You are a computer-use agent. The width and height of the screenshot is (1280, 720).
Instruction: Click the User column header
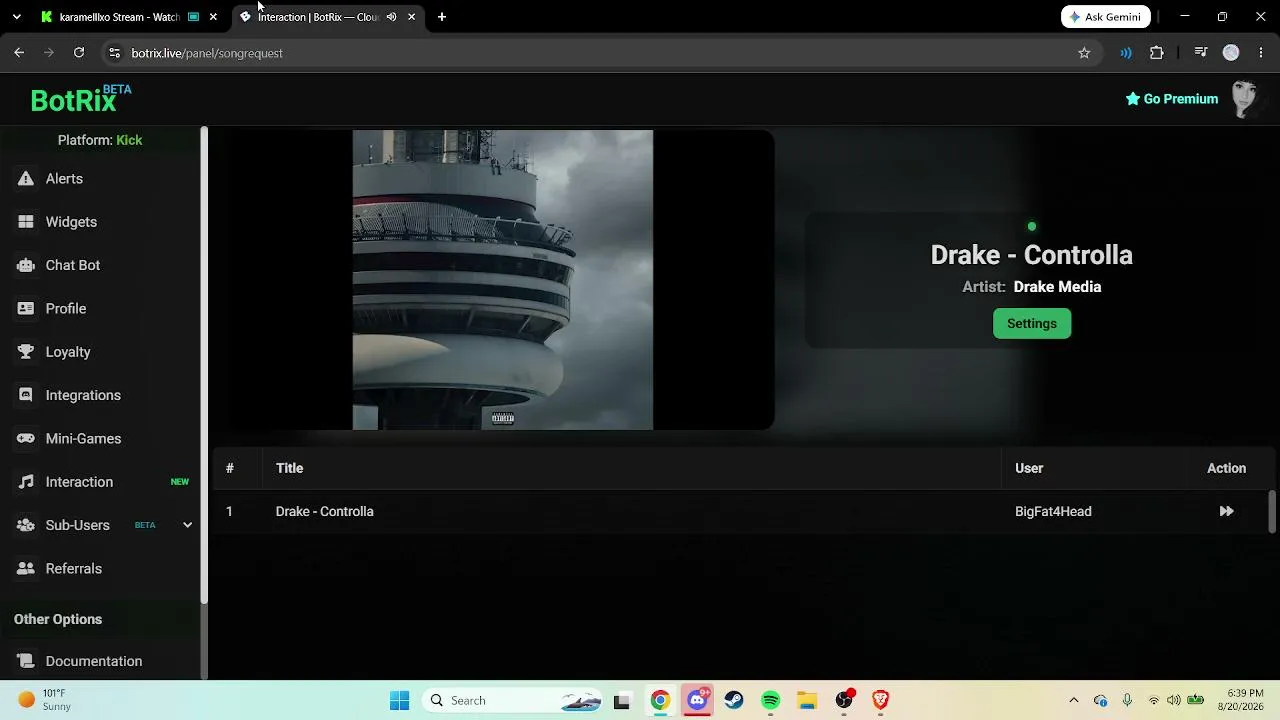click(1029, 468)
